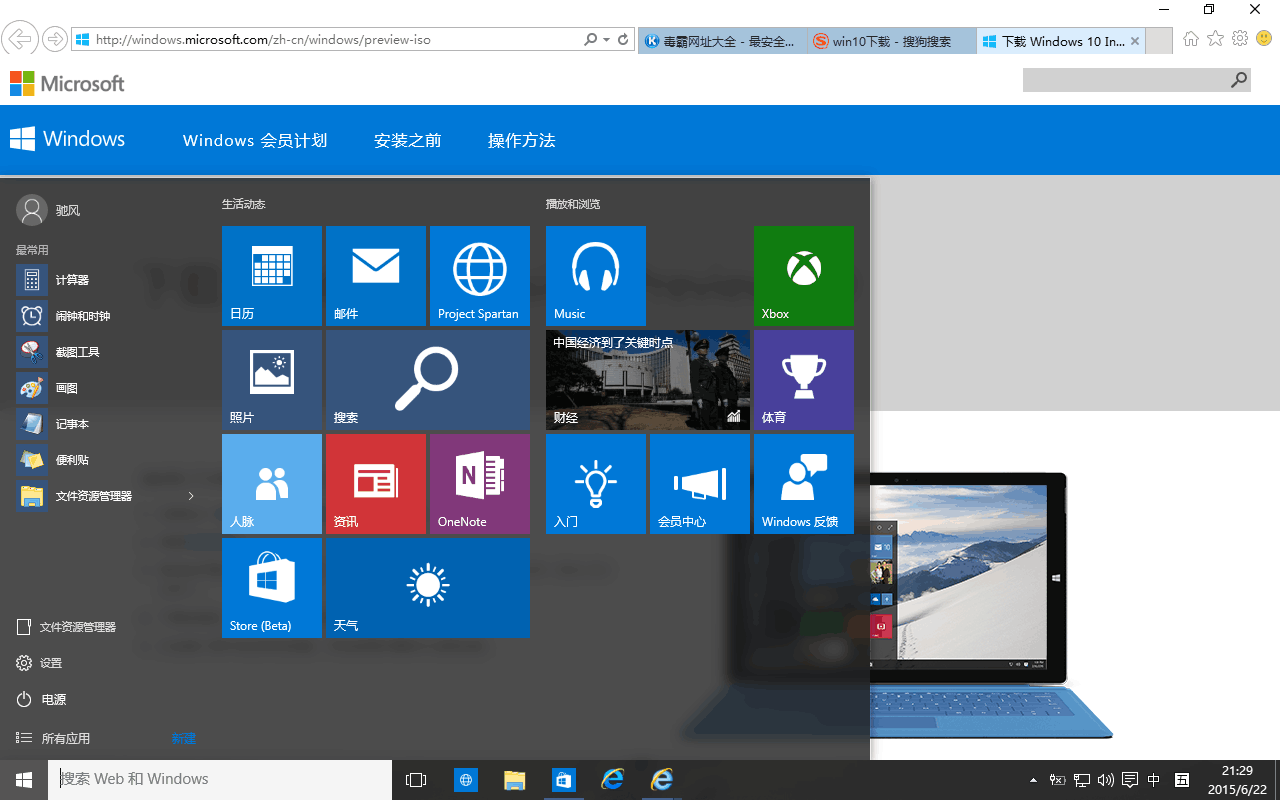The width and height of the screenshot is (1280, 800).
Task: Open the Windows 会员计划 nav link
Action: [x=255, y=141]
